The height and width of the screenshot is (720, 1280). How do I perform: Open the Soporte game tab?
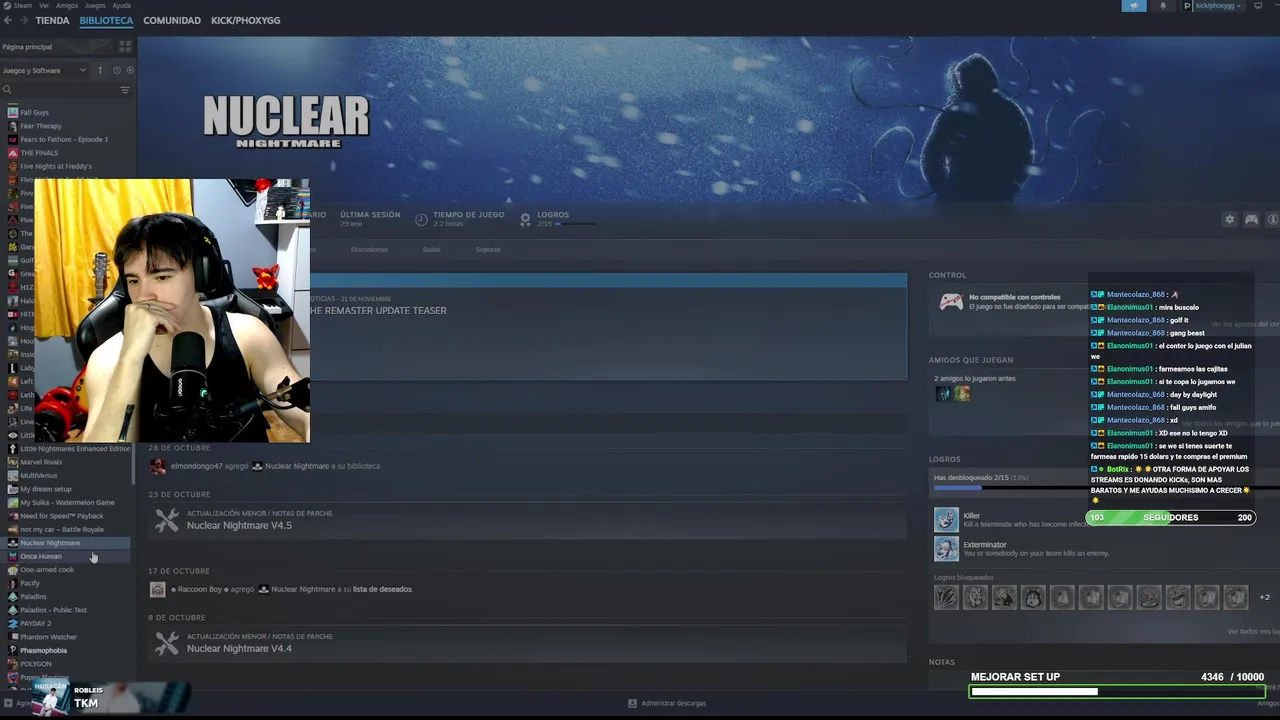[488, 249]
